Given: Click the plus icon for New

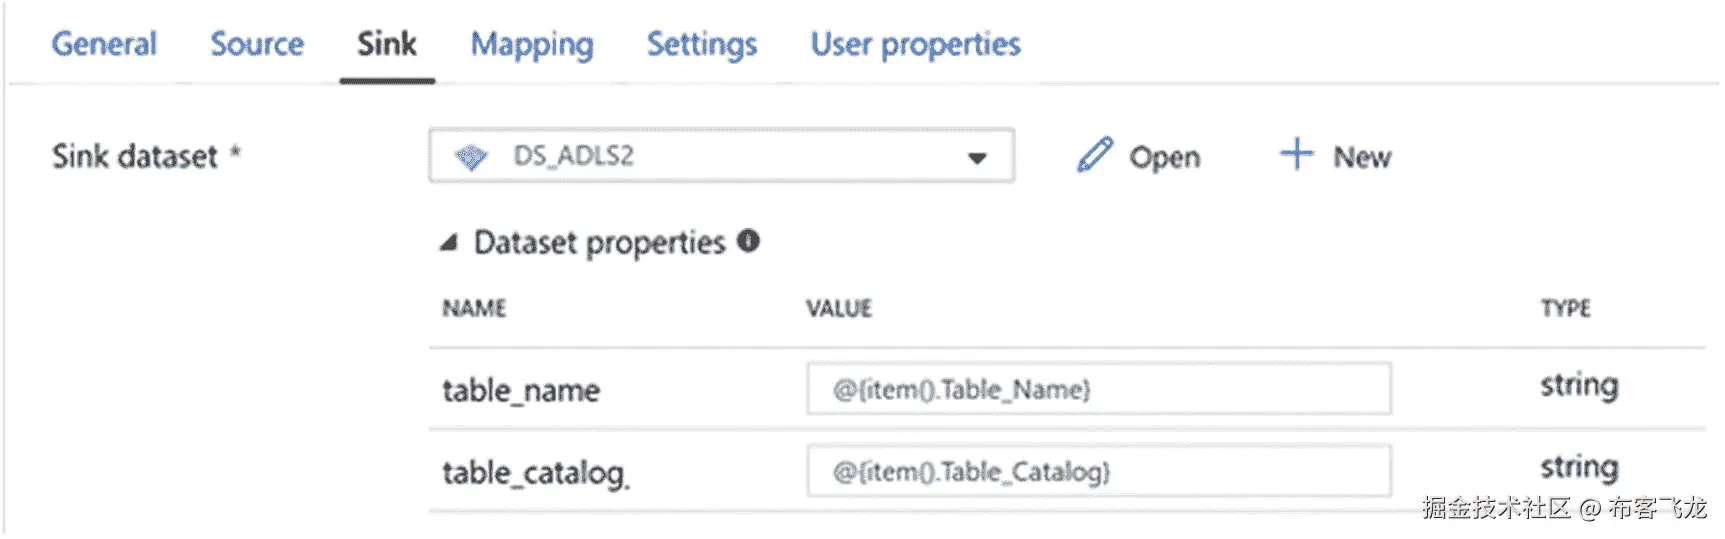Looking at the screenshot, I should (x=1296, y=154).
